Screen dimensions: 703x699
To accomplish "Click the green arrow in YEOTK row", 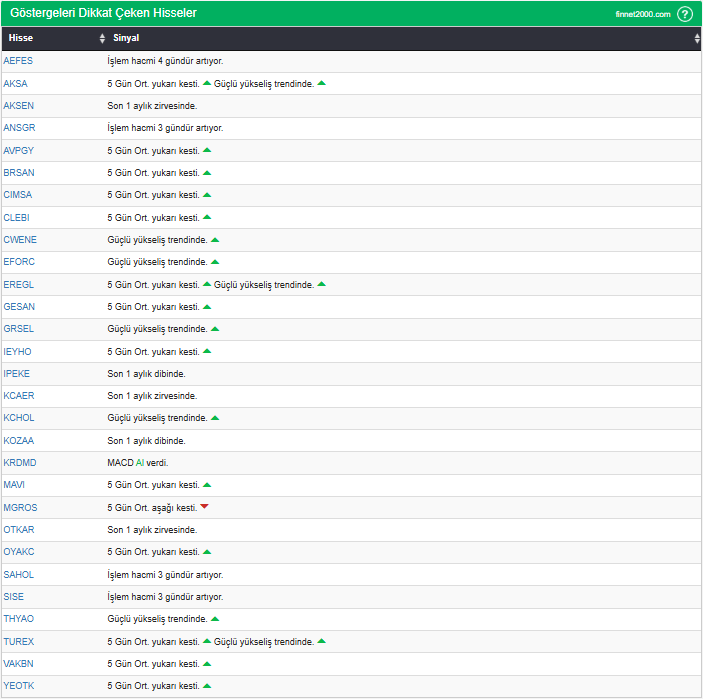I will point(207,686).
